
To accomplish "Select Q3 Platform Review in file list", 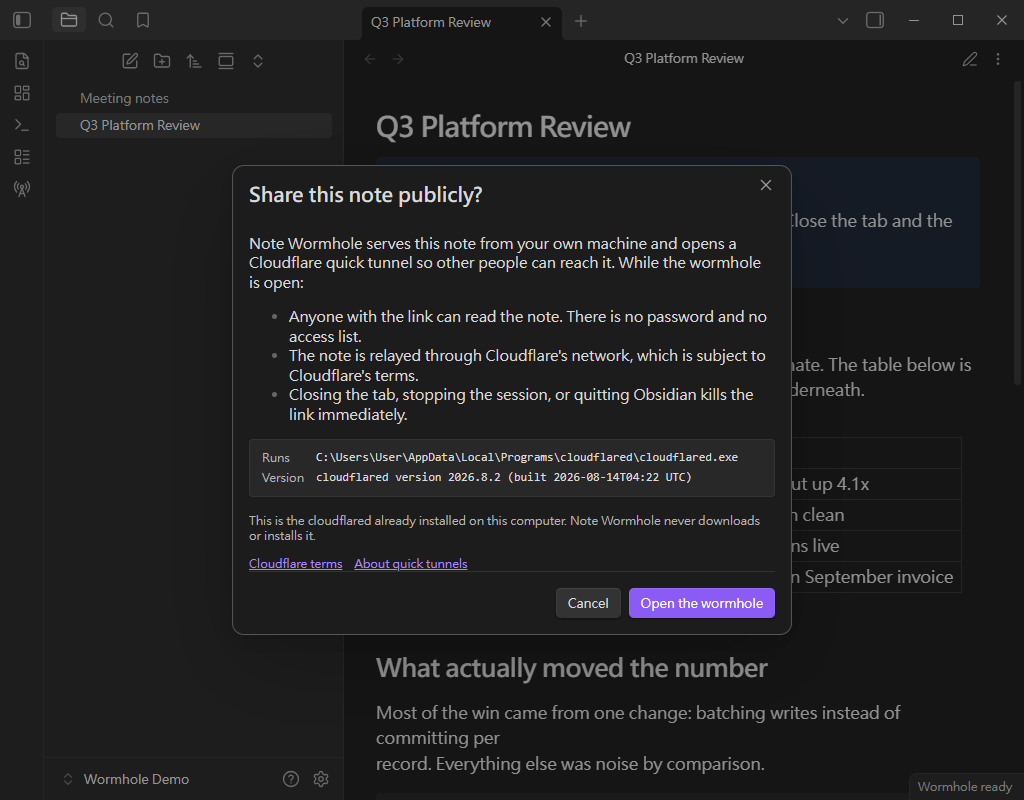I will 194,125.
